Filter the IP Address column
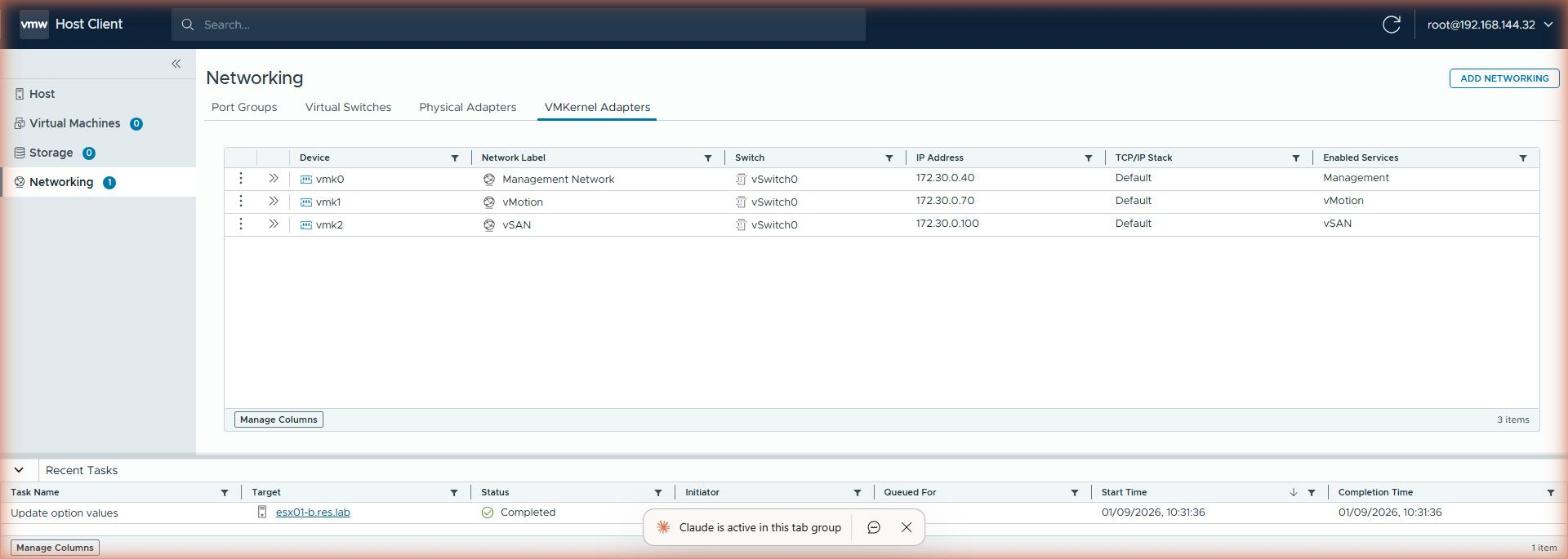 [1088, 158]
